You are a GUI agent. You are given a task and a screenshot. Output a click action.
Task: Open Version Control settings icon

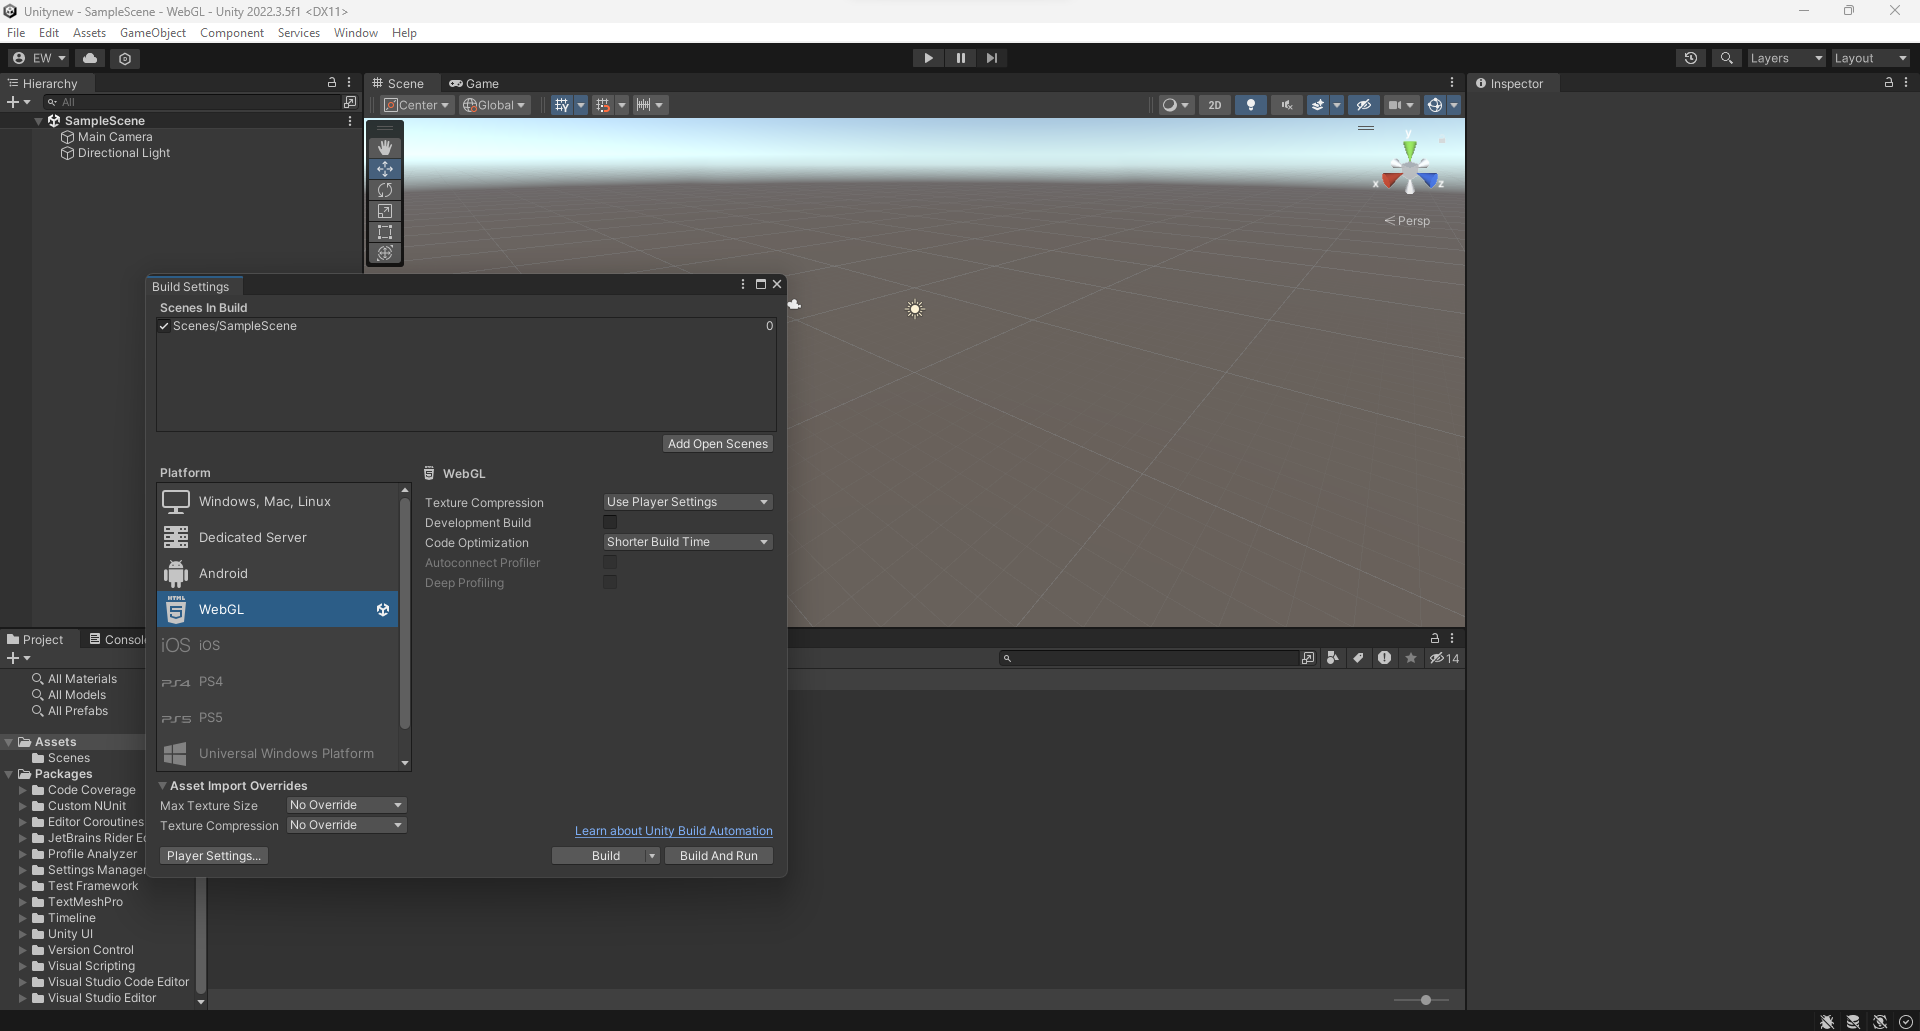[125, 58]
